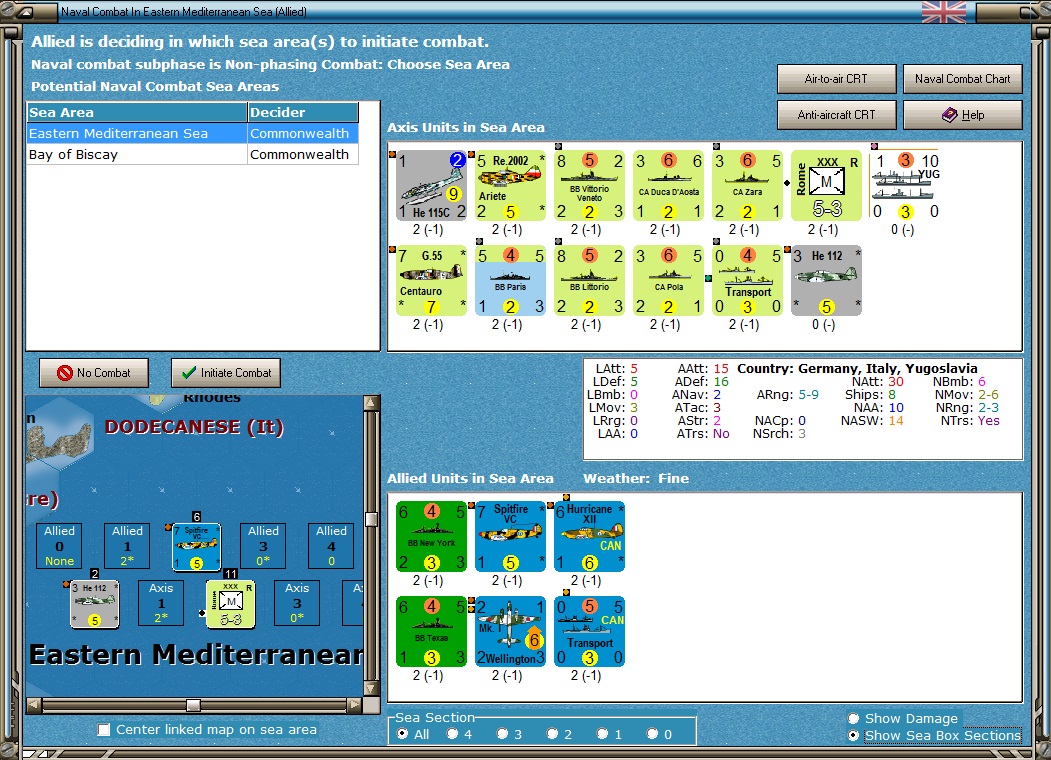This screenshot has width=1051, height=760.
Task: Select the Hurricane XII CAN fighter unit
Action: [x=589, y=536]
